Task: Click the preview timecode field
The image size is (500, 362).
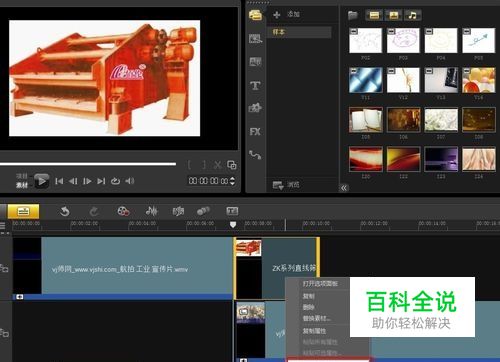Action: 208,181
